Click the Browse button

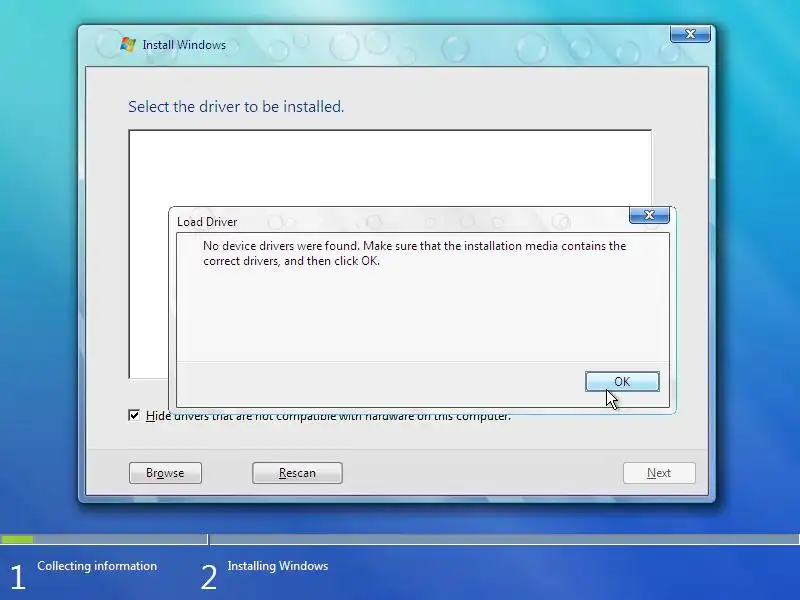click(165, 473)
